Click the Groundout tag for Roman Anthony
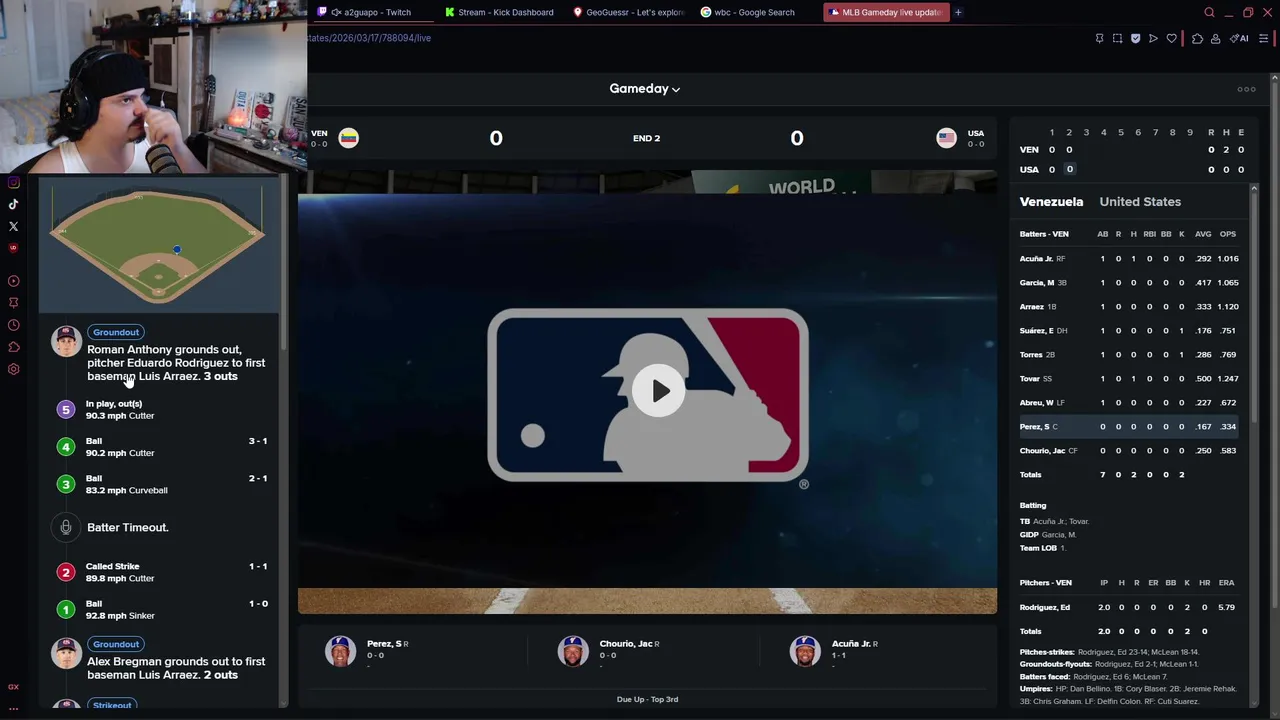Viewport: 1280px width, 720px height. (116, 332)
